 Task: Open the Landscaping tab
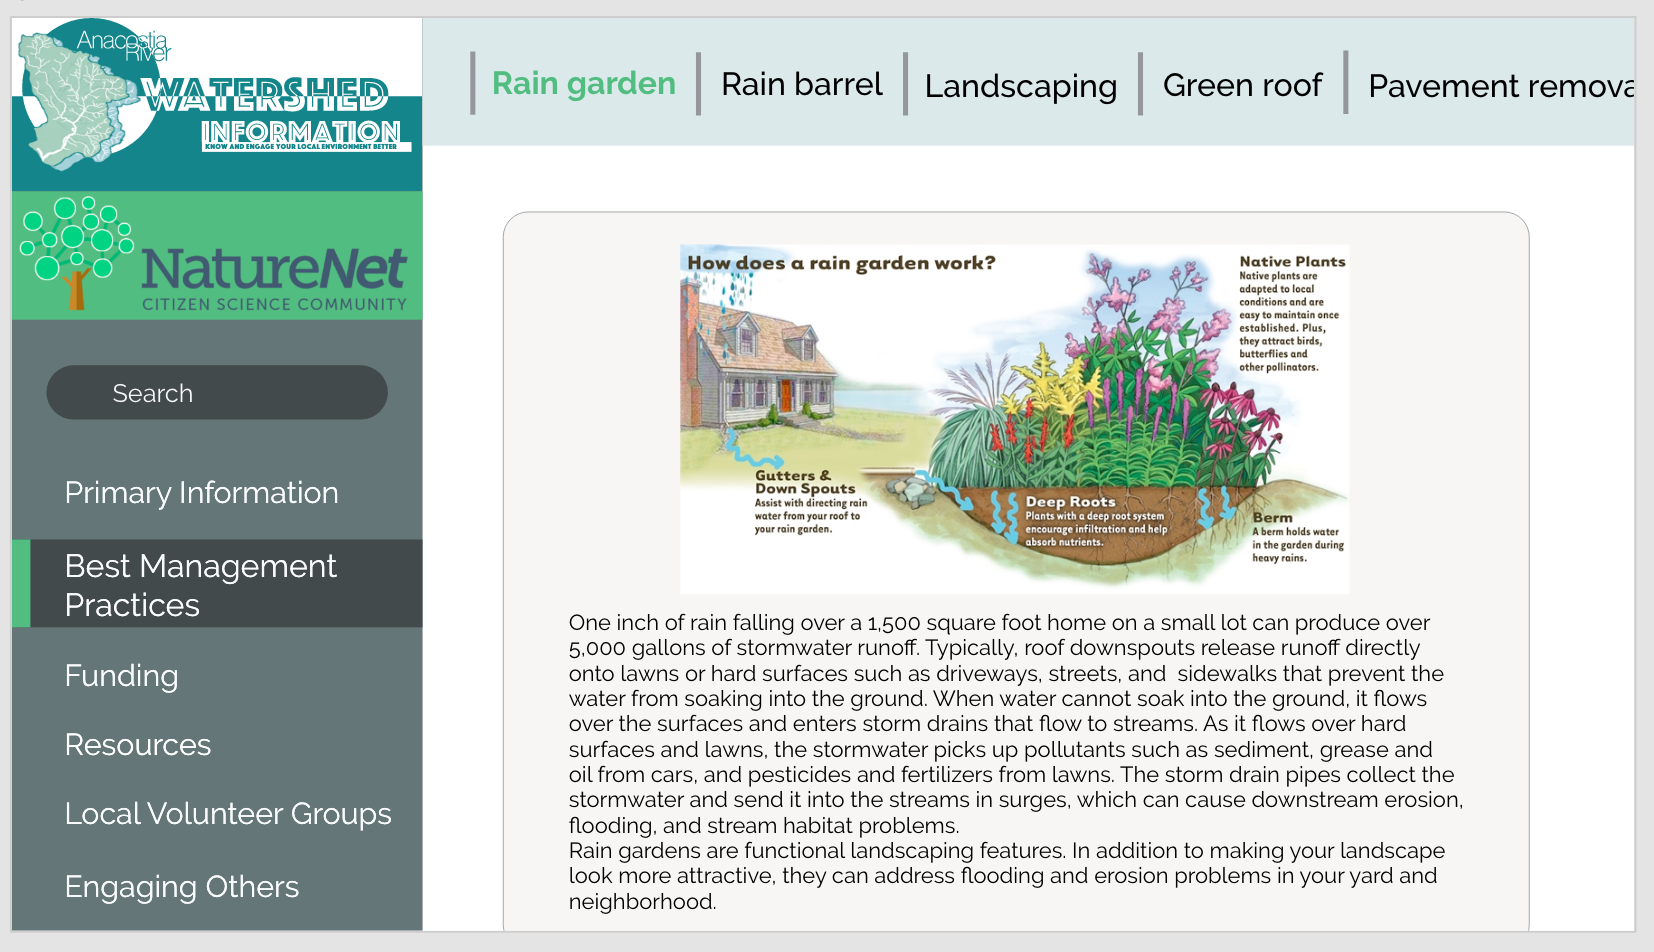coord(1021,86)
